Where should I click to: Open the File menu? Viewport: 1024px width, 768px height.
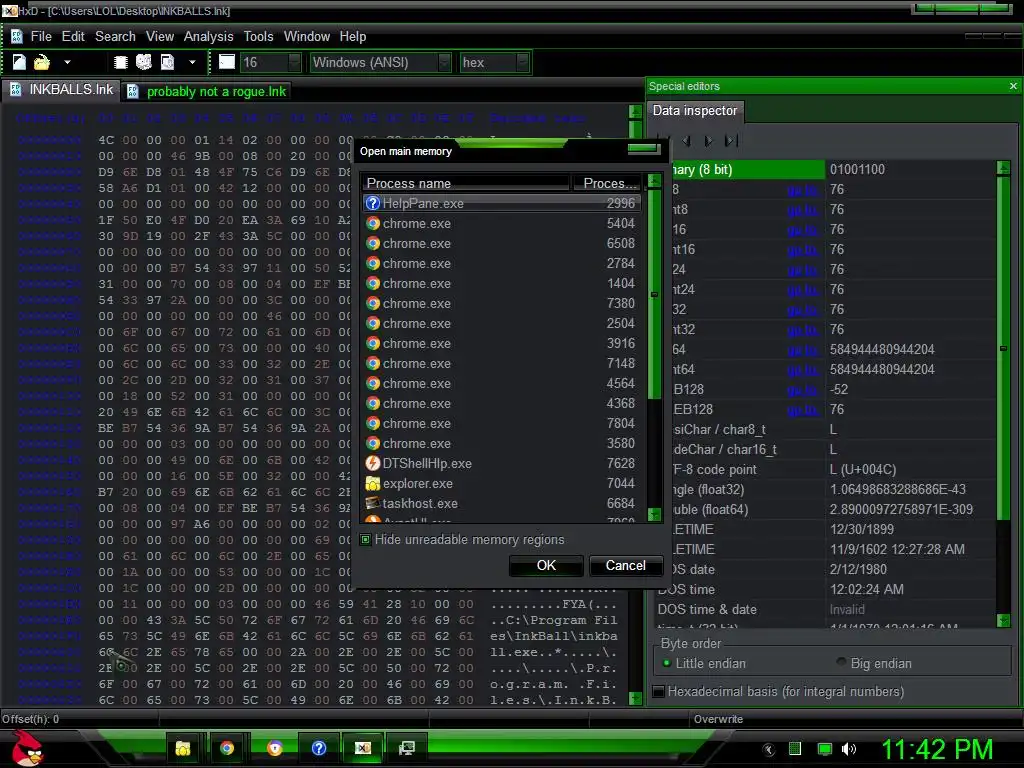(x=40, y=37)
